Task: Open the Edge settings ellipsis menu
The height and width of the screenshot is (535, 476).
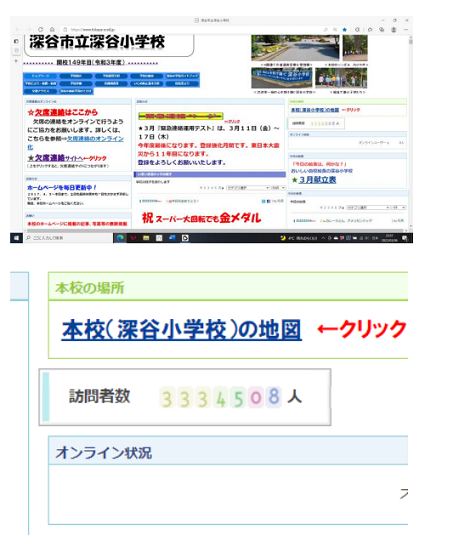Action: (406, 30)
